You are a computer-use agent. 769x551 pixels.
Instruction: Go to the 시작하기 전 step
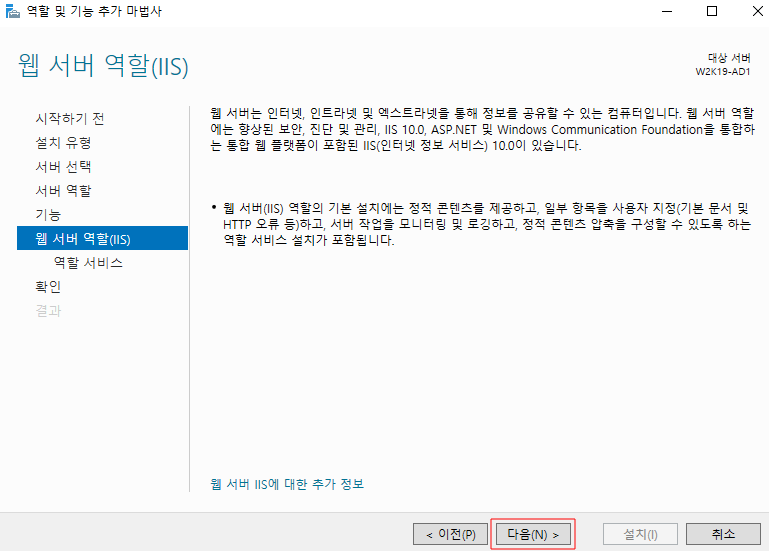[x=70, y=118]
